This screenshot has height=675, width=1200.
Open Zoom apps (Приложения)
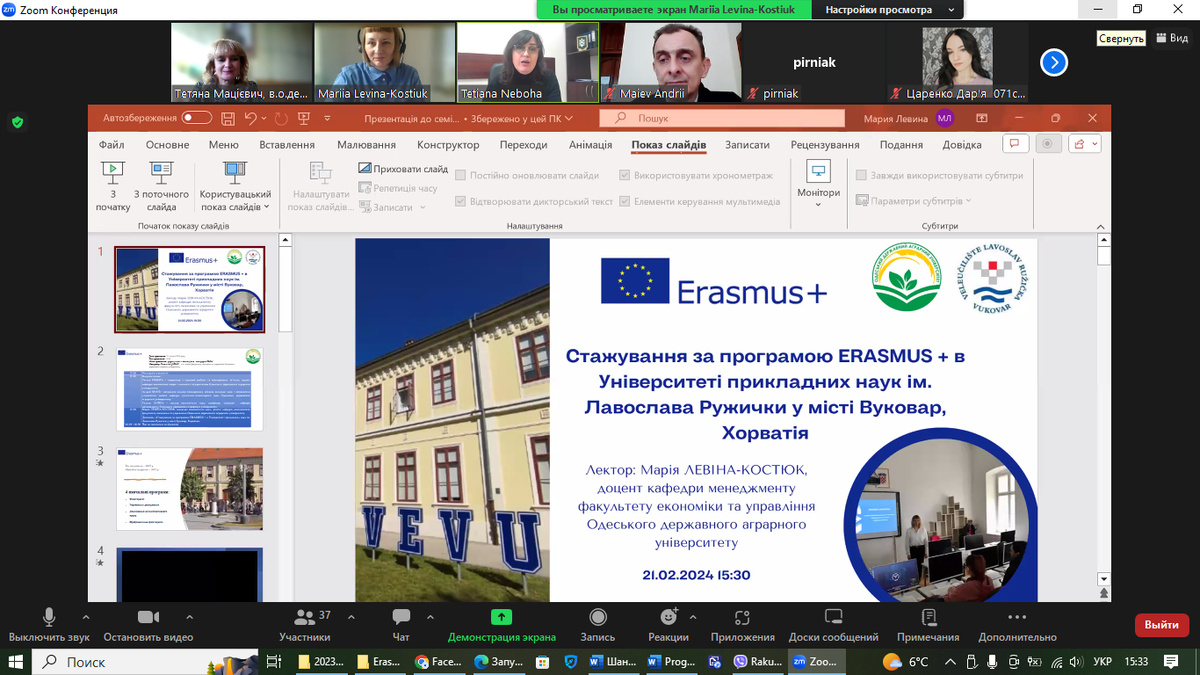pyautogui.click(x=742, y=625)
